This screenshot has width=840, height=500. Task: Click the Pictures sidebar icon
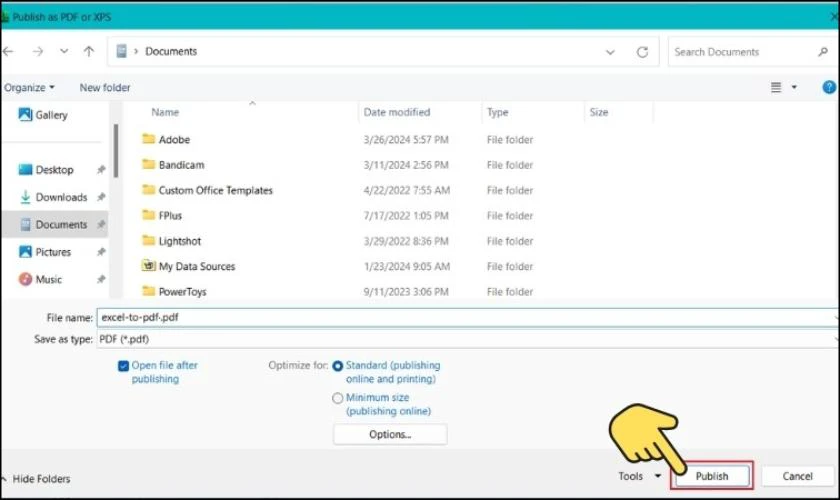tap(25, 252)
